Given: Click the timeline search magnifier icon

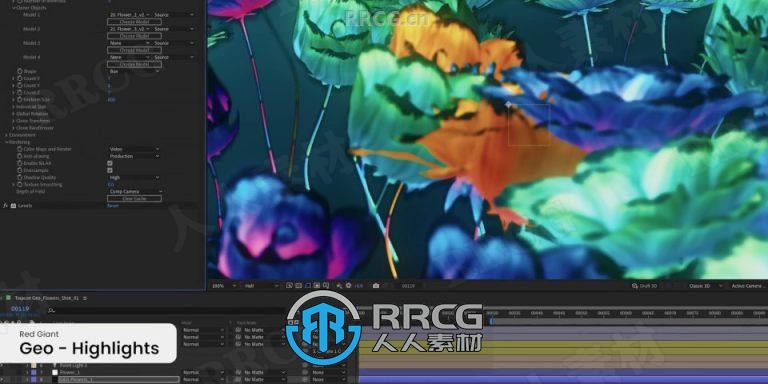Looking at the screenshot, I should click(x=51, y=310).
